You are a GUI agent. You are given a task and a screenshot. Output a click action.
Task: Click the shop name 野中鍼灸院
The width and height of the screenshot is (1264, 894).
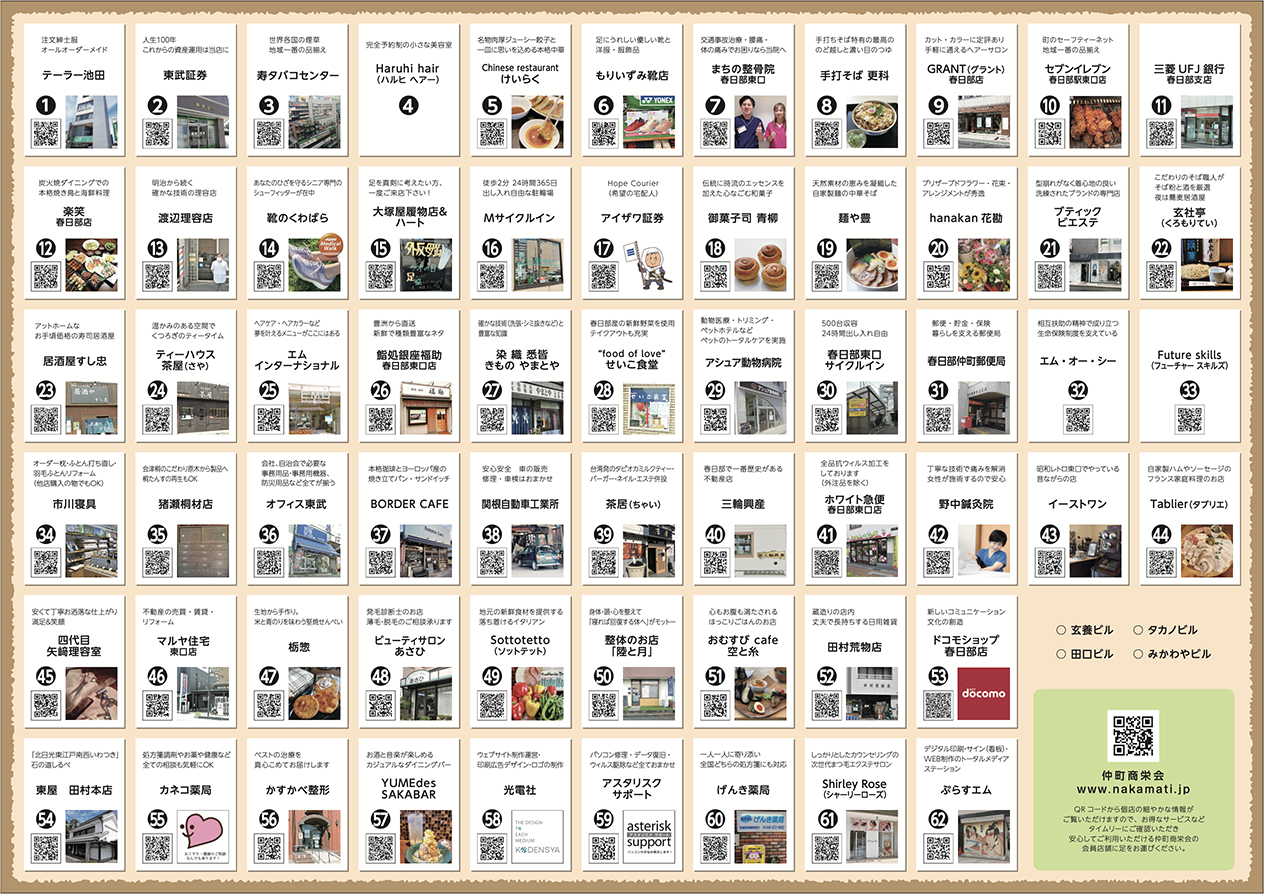[x=965, y=504]
